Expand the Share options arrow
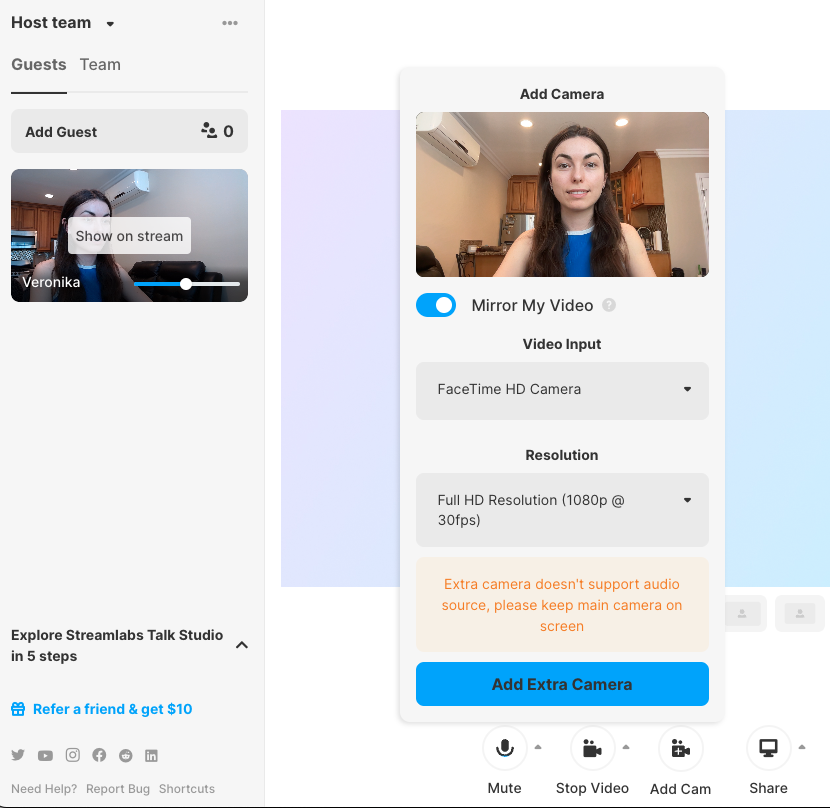The height and width of the screenshot is (808, 830). (x=802, y=747)
